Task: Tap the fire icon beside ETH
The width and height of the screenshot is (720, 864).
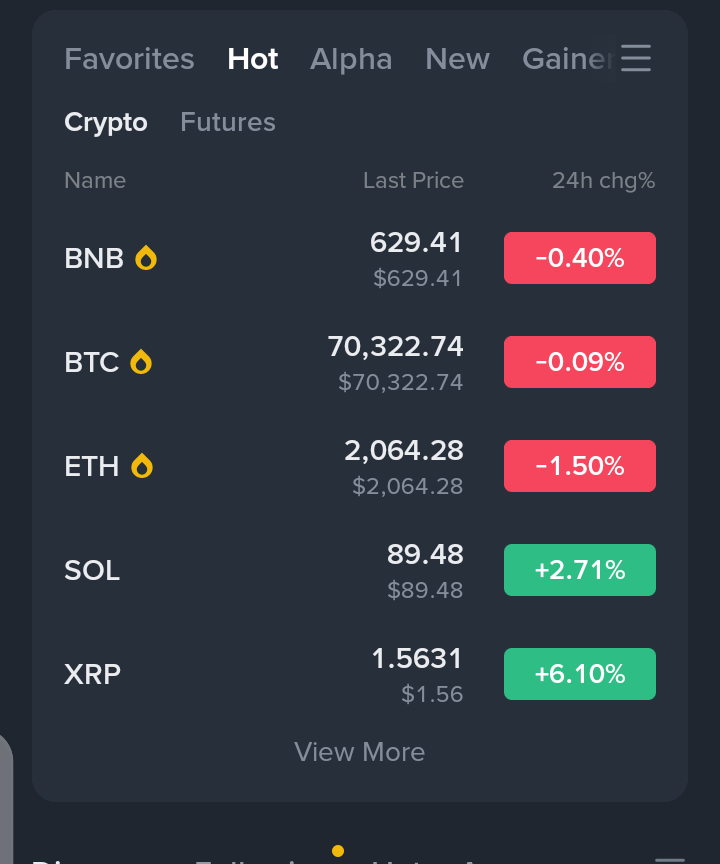Action: 142,466
